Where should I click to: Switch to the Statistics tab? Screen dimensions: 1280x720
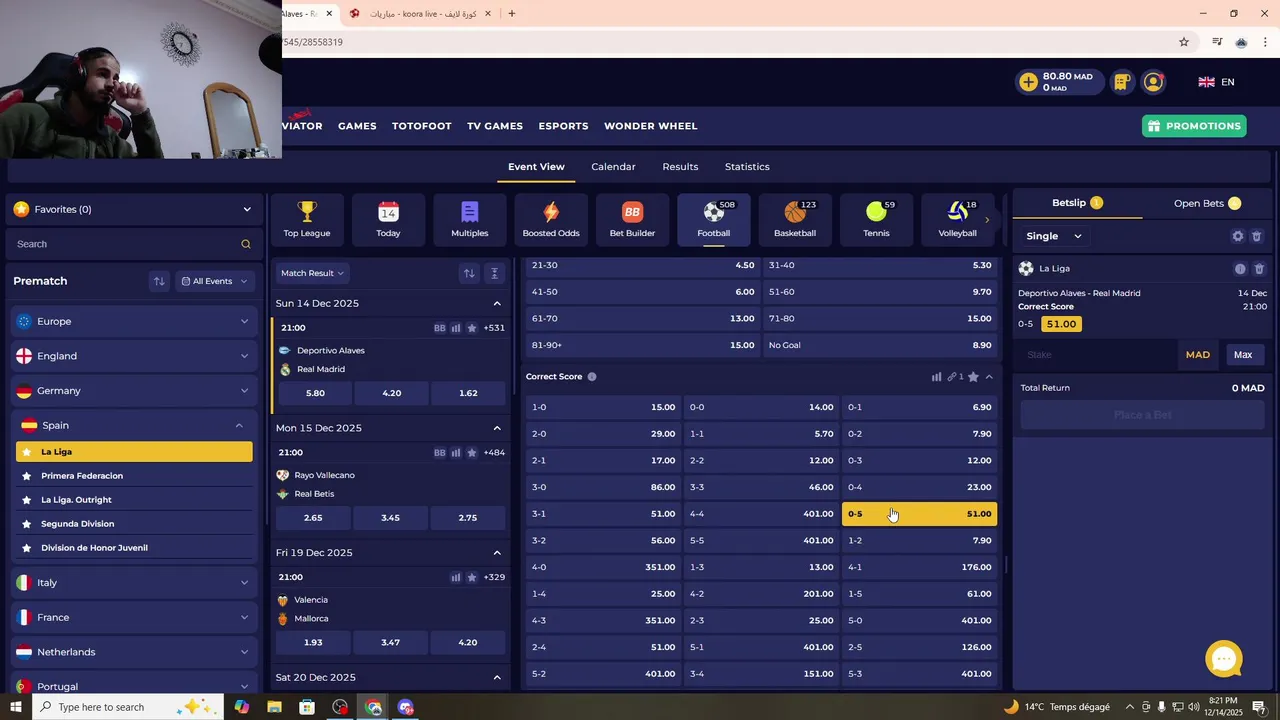pos(747,167)
